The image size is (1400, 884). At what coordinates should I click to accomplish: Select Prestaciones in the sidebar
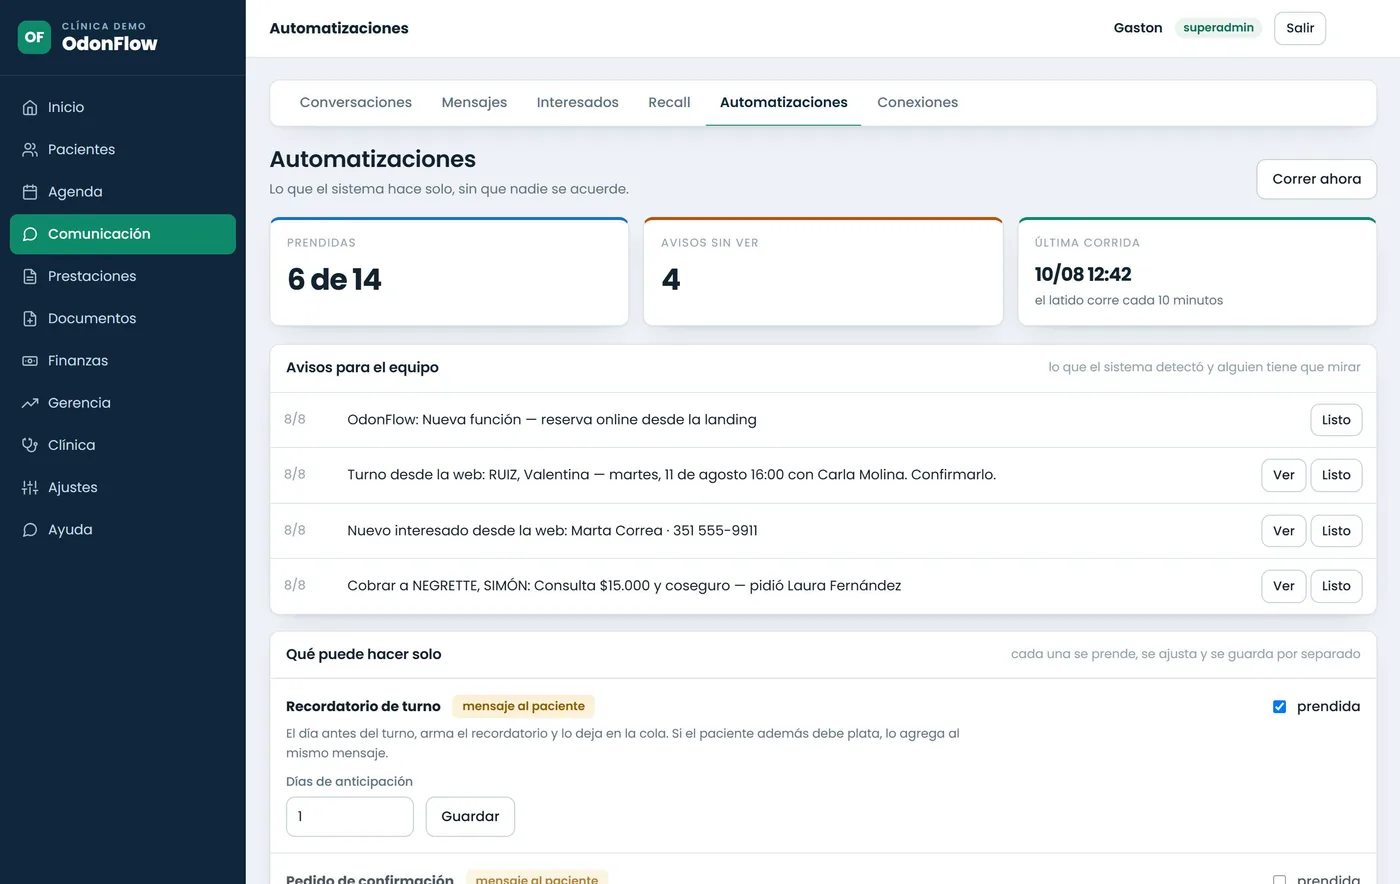(123, 276)
